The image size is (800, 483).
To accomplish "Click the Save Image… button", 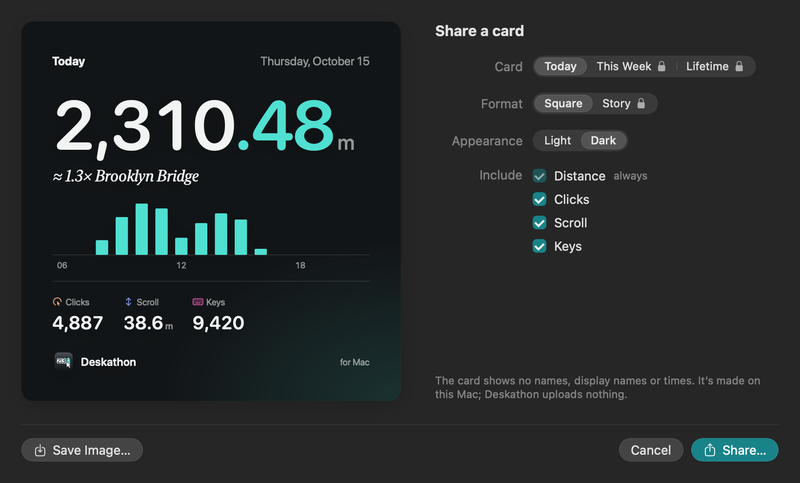I will pos(82,450).
